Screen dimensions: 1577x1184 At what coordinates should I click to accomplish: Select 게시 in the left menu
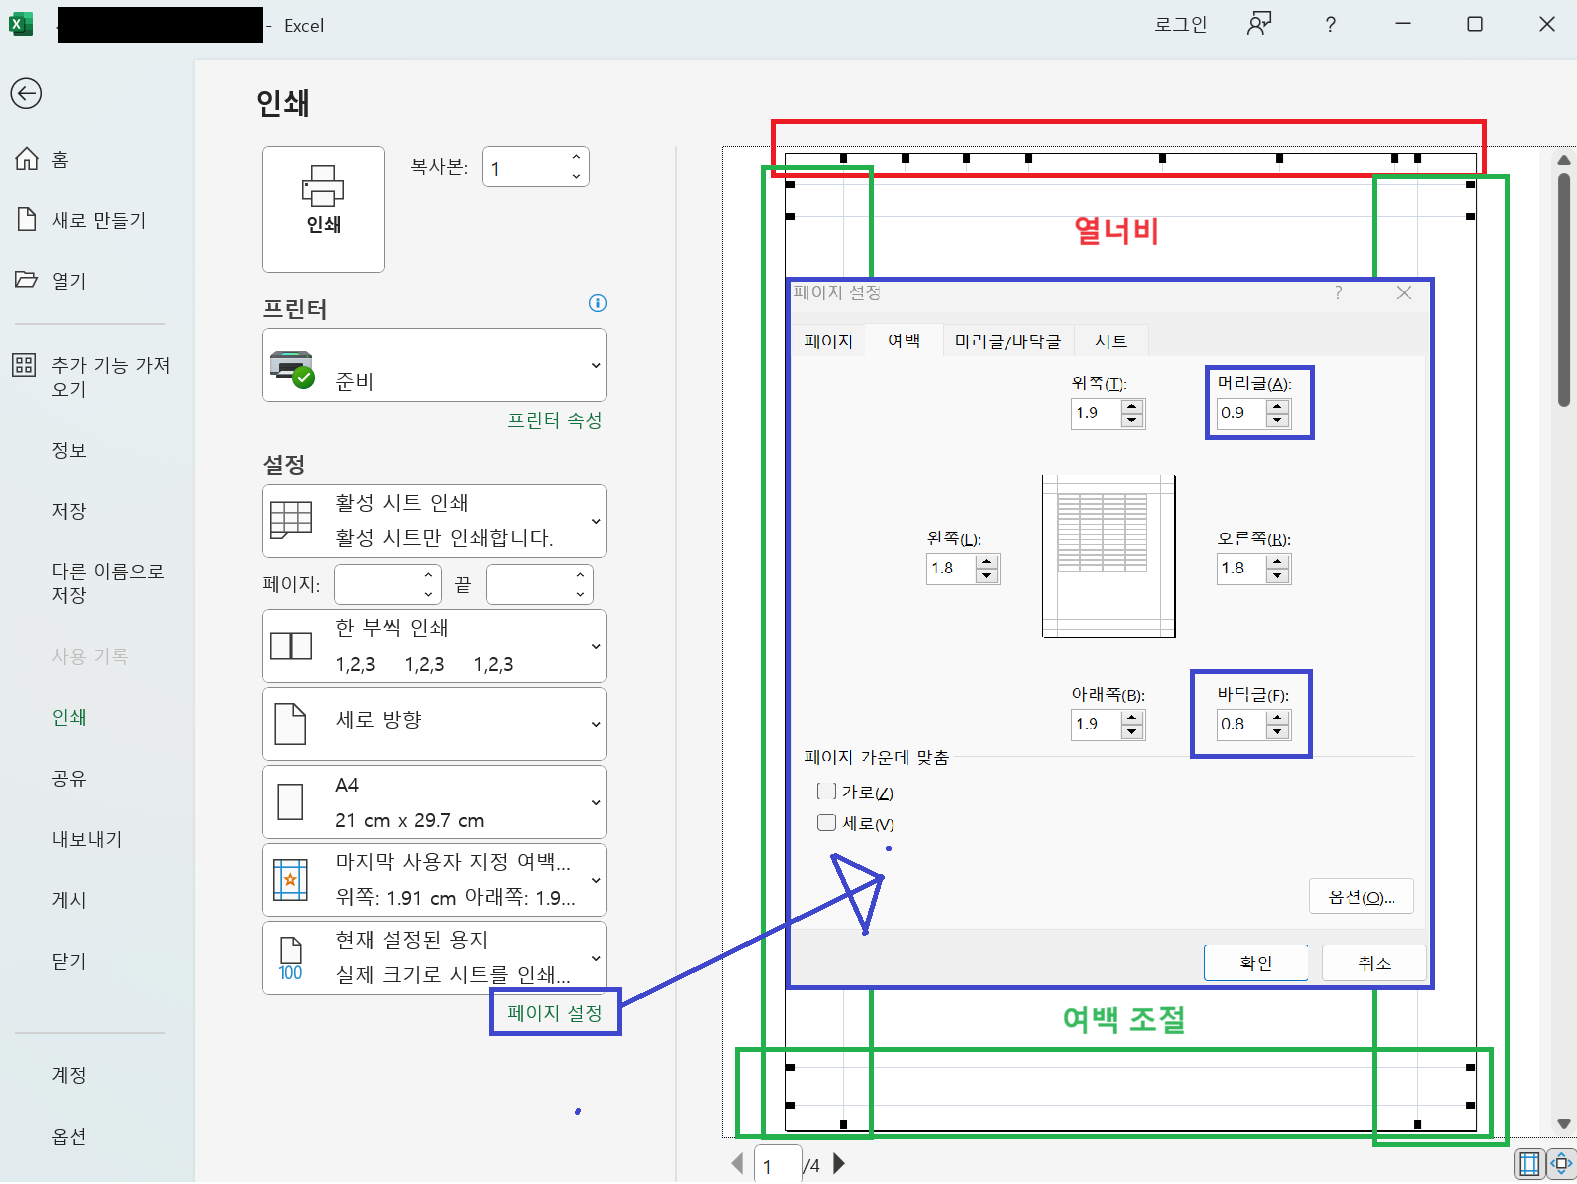coord(69,900)
